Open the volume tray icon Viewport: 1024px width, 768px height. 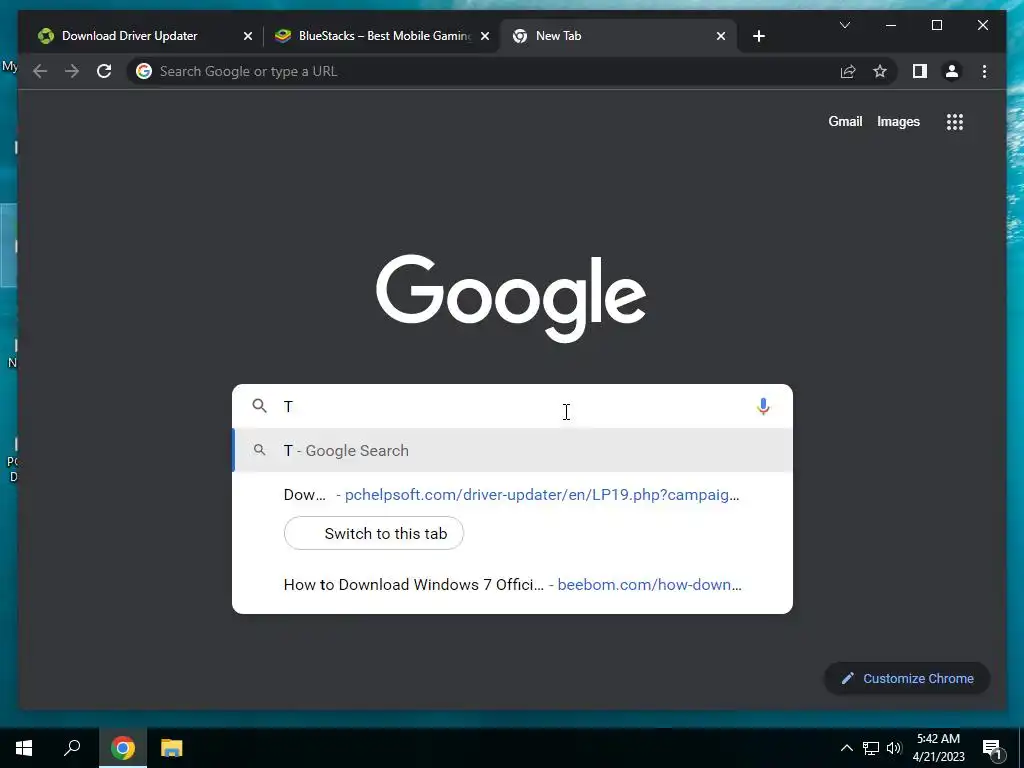894,748
